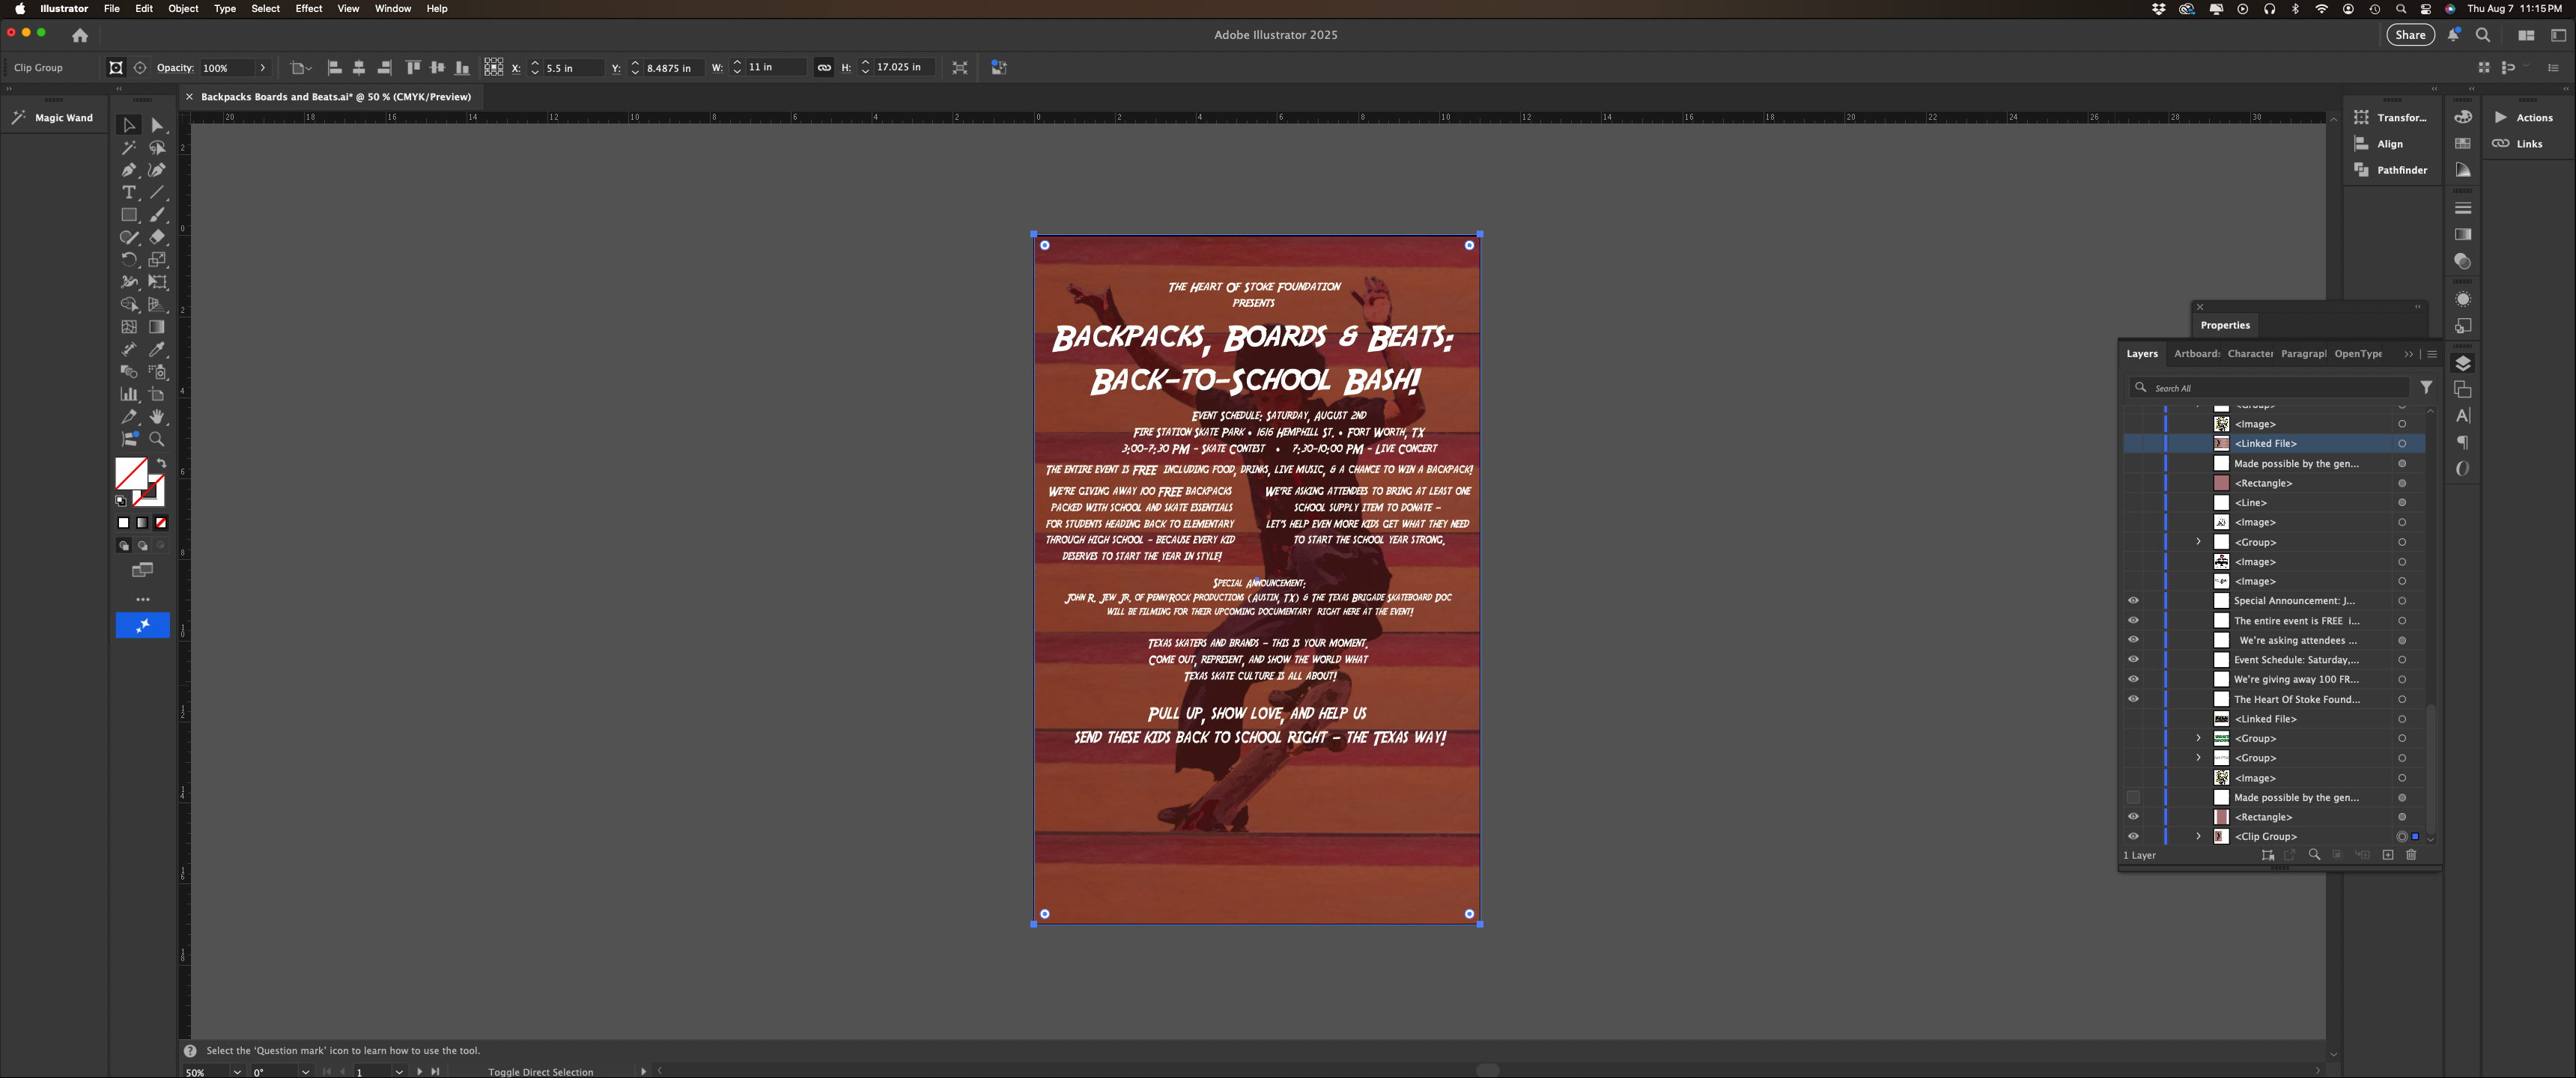Select the Column Graph tool
The height and width of the screenshot is (1078, 2576).
129,394
